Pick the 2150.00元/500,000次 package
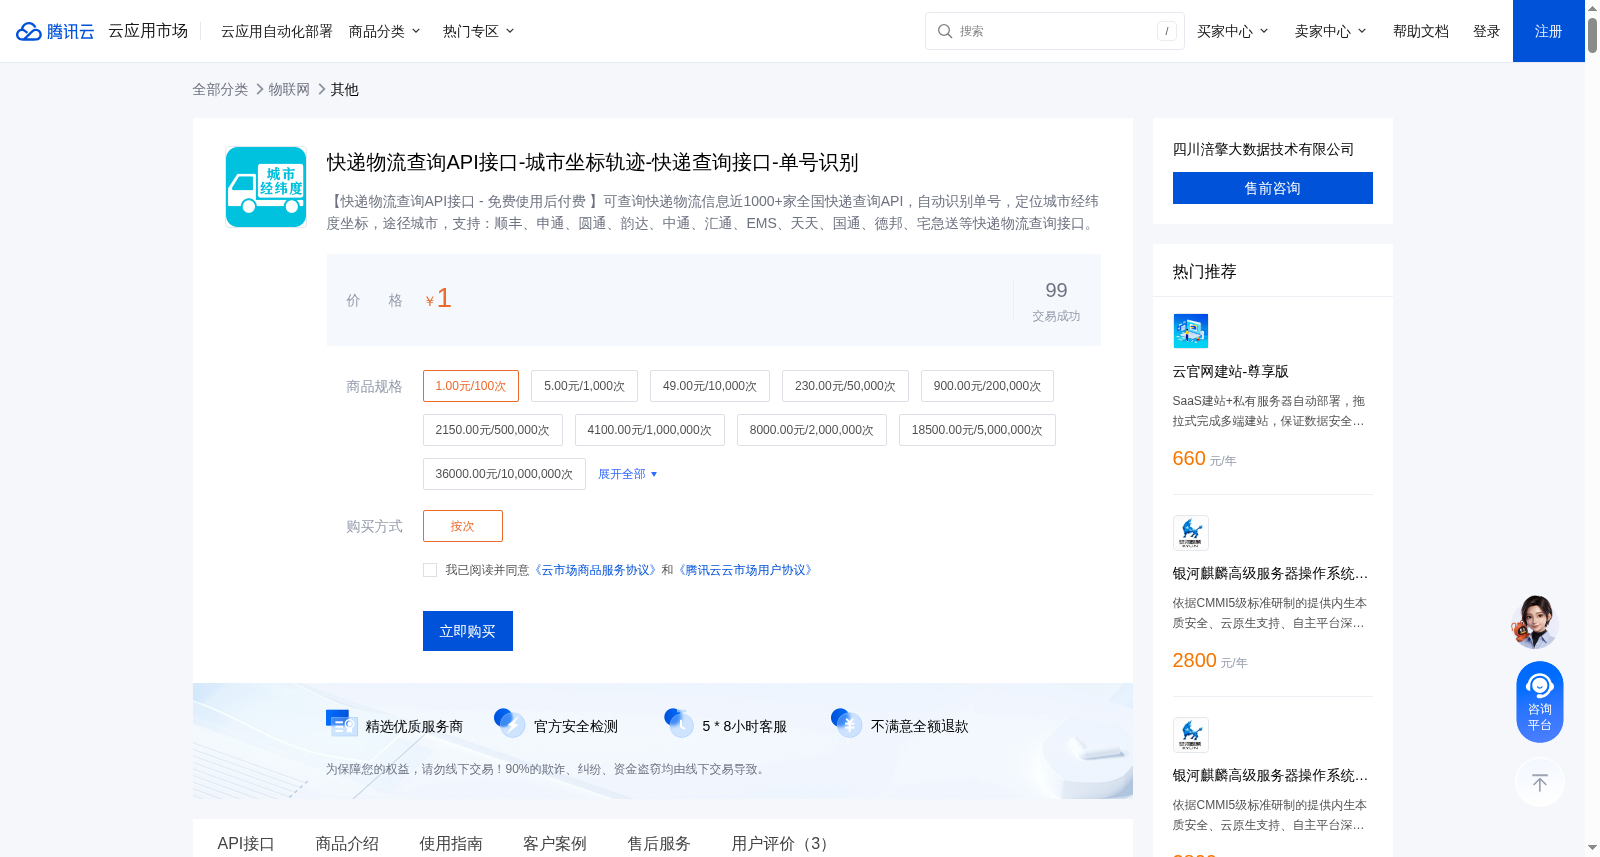Viewport: 1600px width, 857px height. (493, 430)
